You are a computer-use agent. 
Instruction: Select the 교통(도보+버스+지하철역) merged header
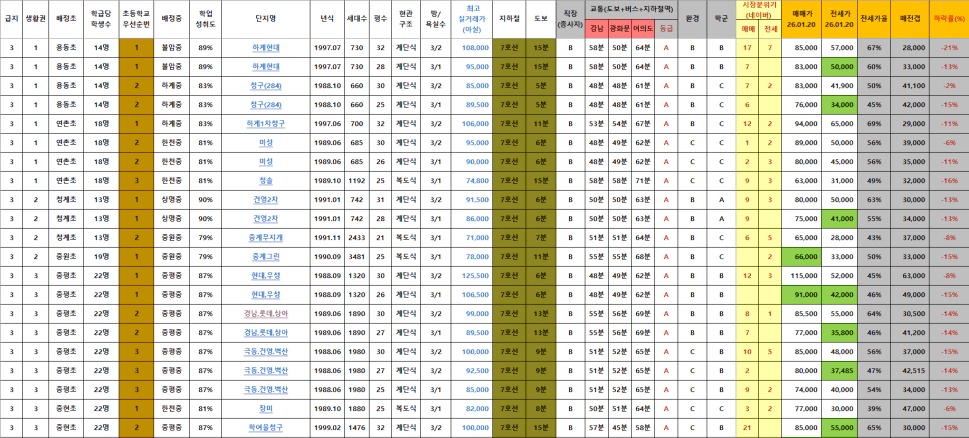tap(630, 10)
